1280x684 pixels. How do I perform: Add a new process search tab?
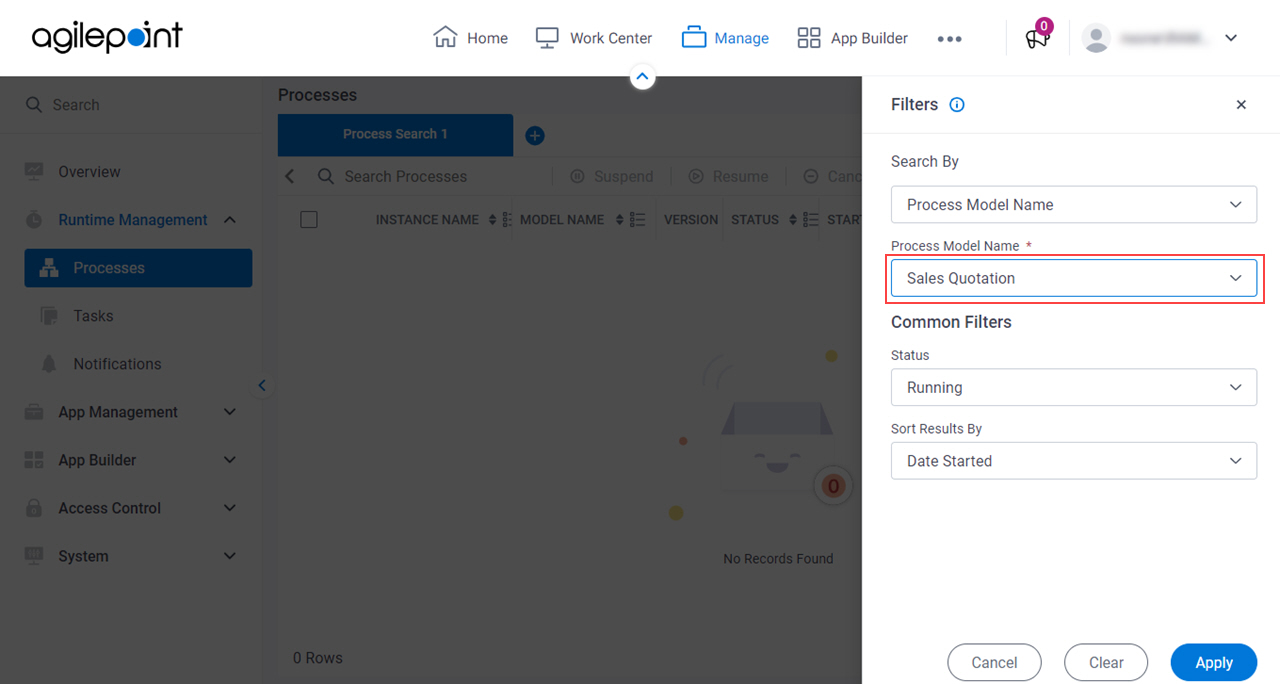coord(535,136)
